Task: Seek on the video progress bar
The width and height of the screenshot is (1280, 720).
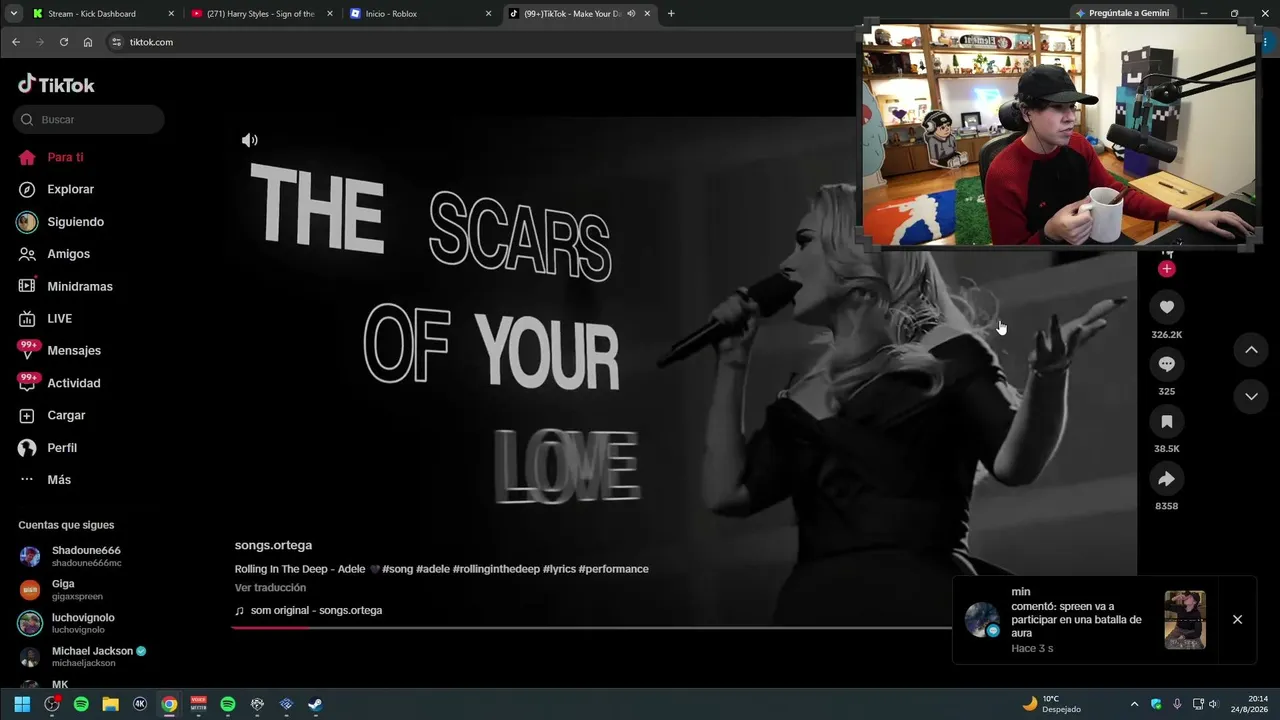Action: 591,628
